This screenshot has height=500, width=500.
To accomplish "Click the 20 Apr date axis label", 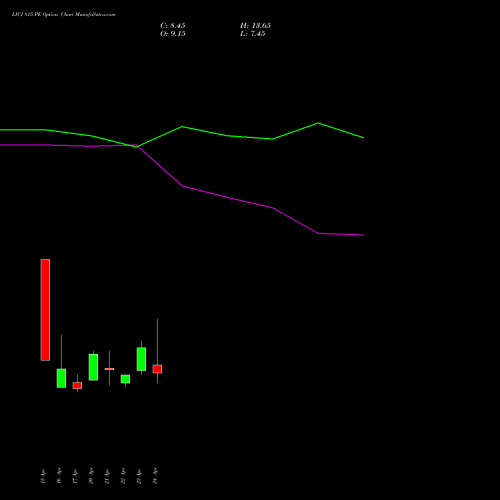I will pos(91,476).
